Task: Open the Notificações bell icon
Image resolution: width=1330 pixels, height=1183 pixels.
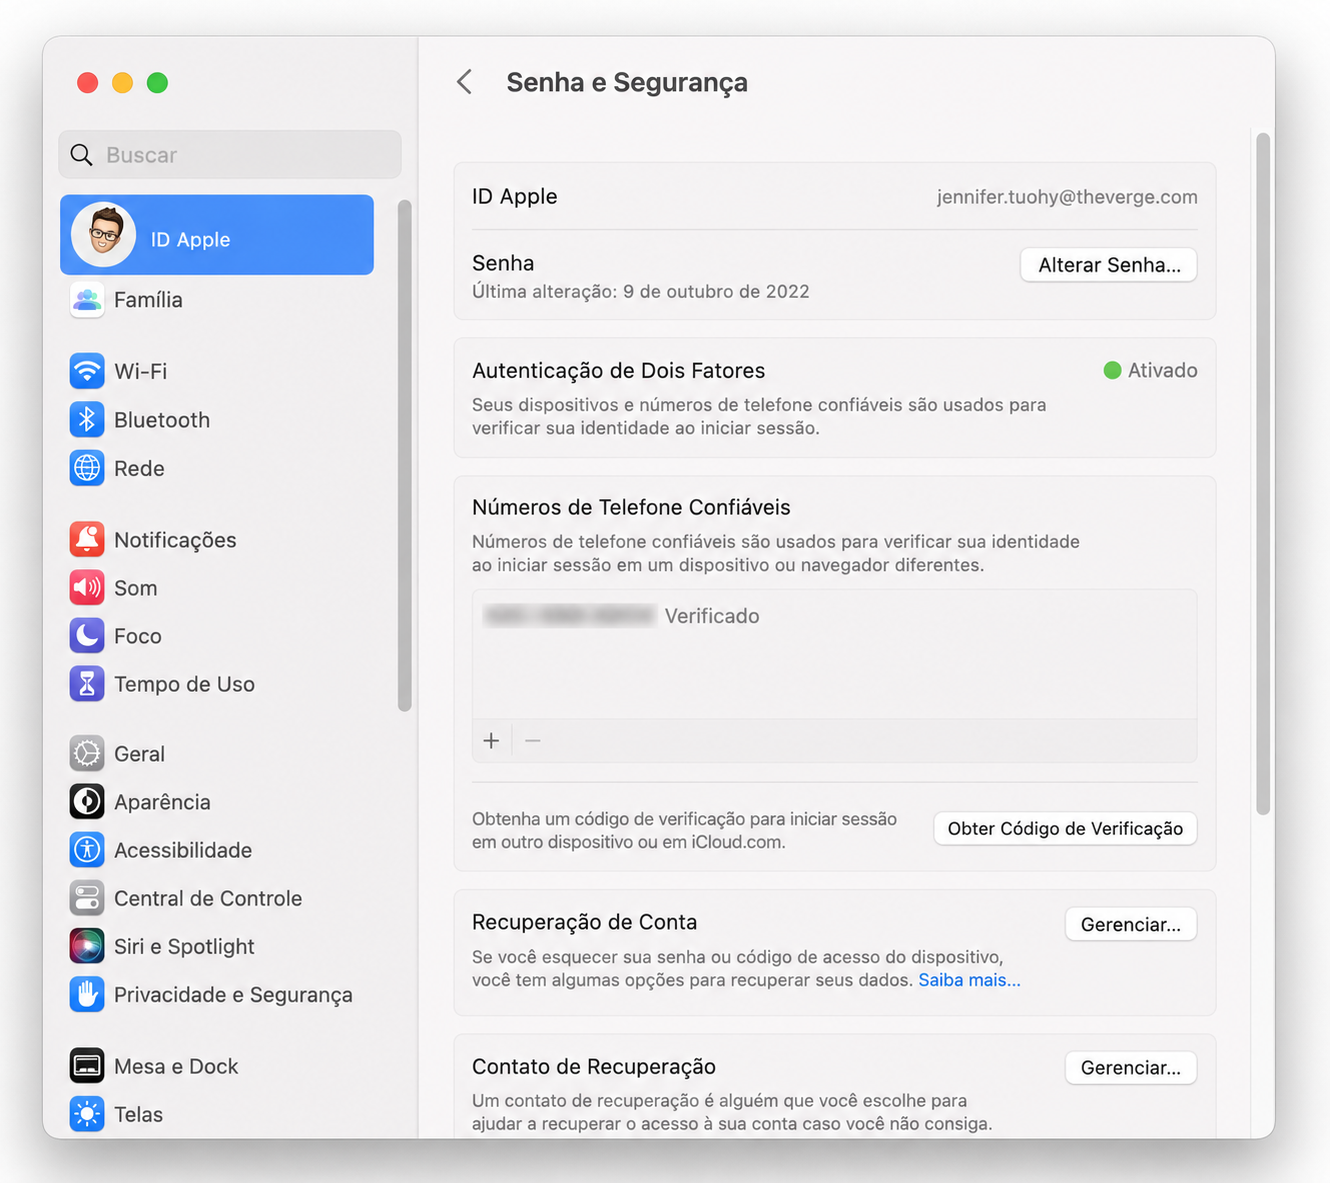Action: tap(87, 539)
